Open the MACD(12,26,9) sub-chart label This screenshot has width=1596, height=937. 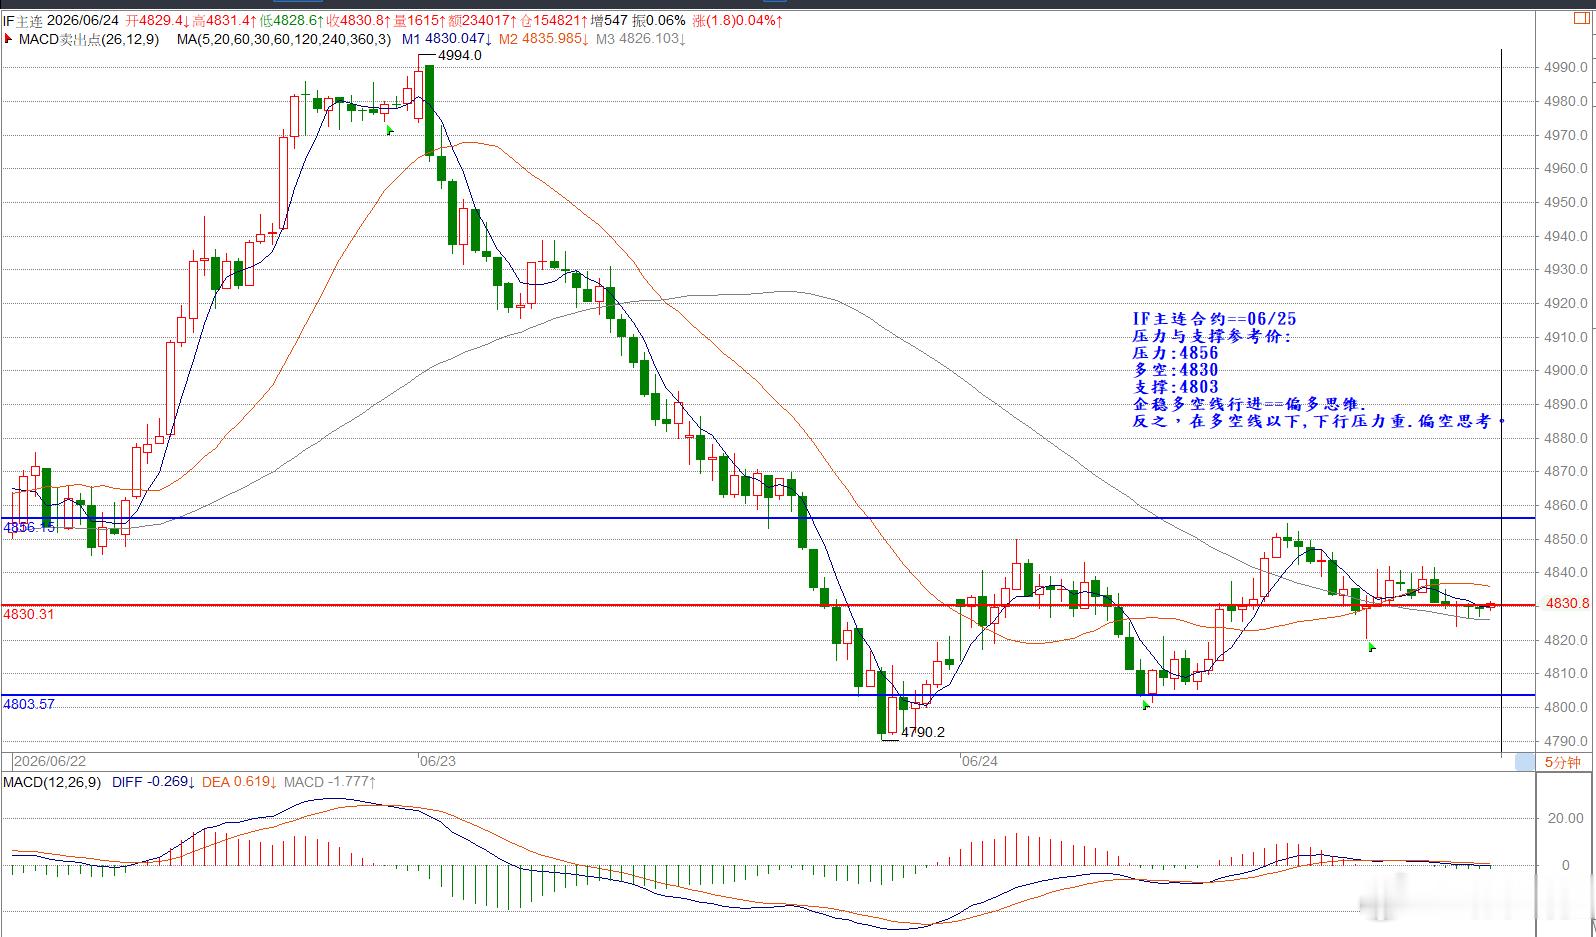(52, 782)
